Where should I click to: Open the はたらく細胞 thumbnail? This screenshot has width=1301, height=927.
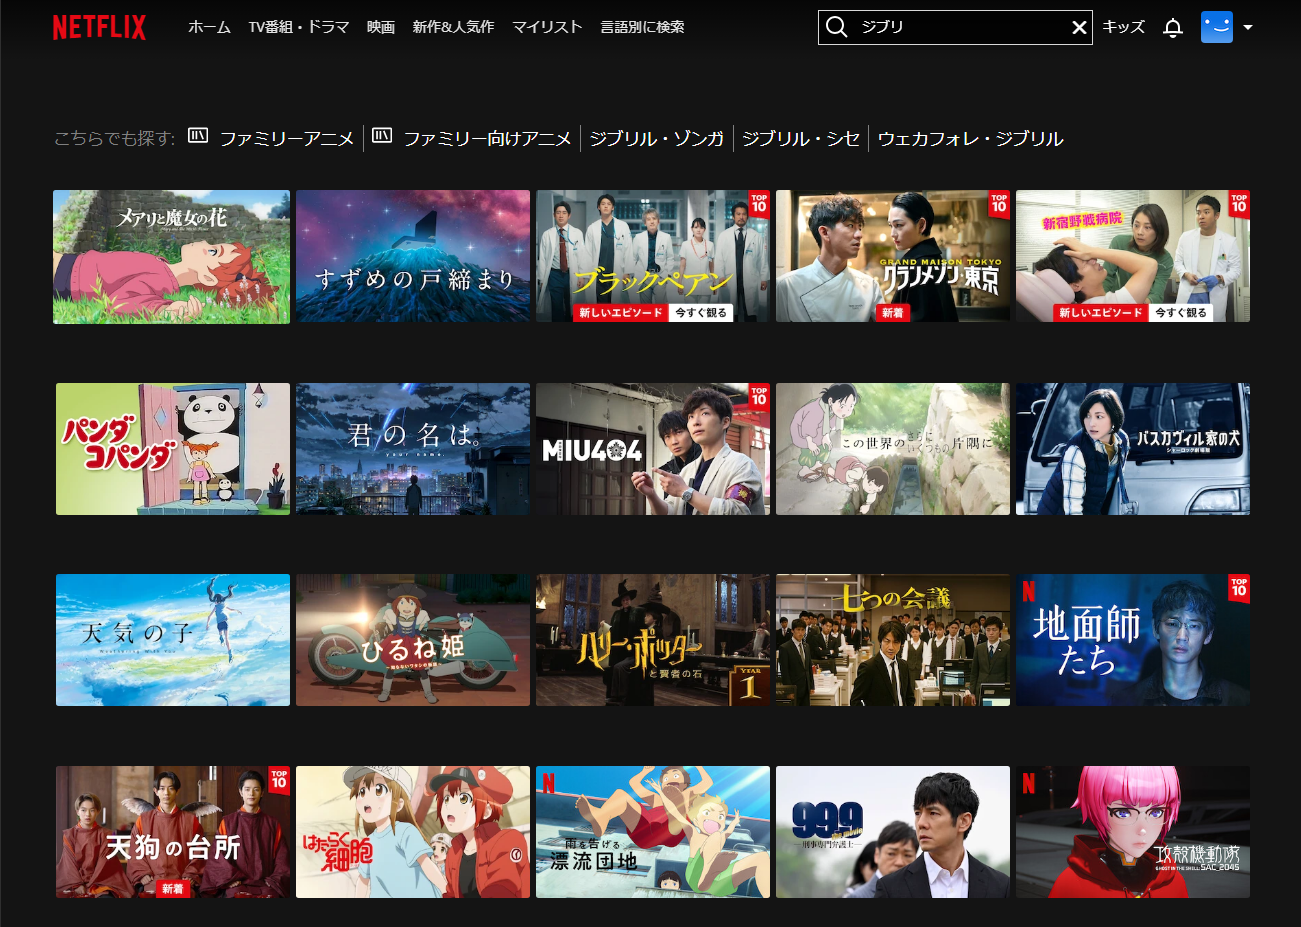coord(413,832)
